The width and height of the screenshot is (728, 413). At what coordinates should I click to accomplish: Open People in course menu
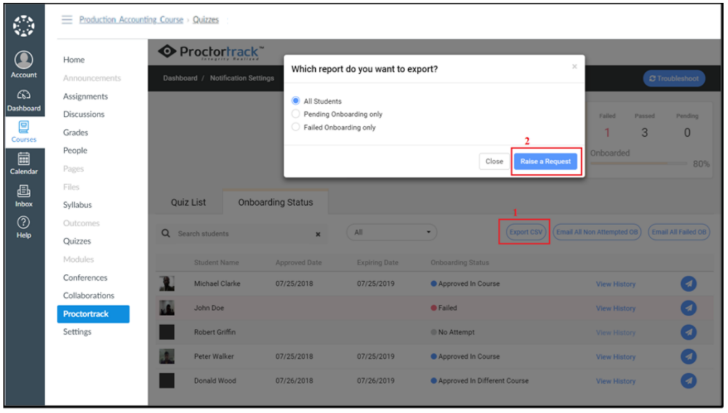[x=75, y=150]
